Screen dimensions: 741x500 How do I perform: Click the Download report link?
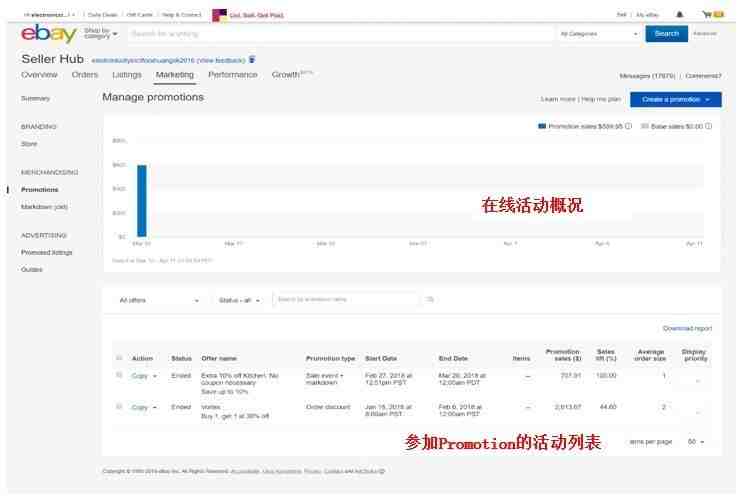[687, 328]
